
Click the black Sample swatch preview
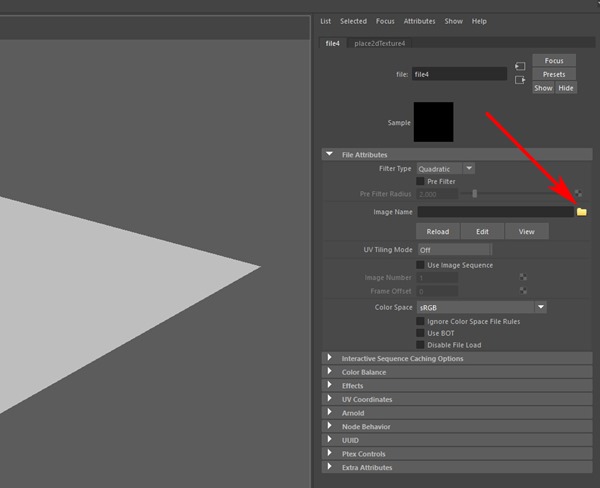(434, 122)
